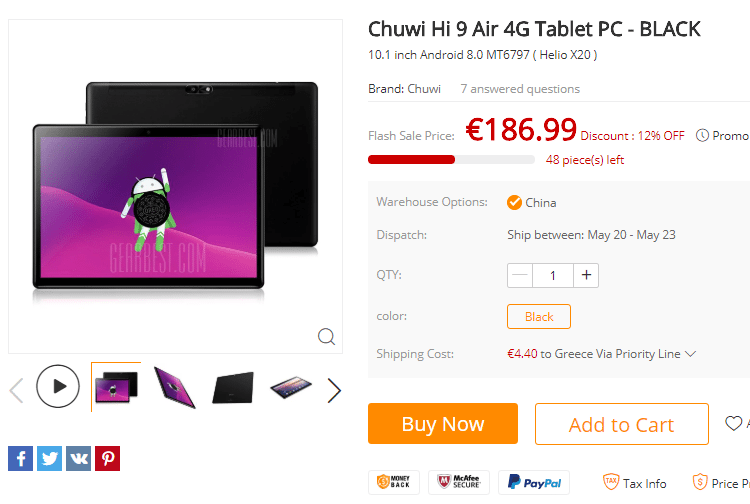Viewport: 750px width, 504px height.
Task: Click Add to Cart button
Action: (622, 424)
